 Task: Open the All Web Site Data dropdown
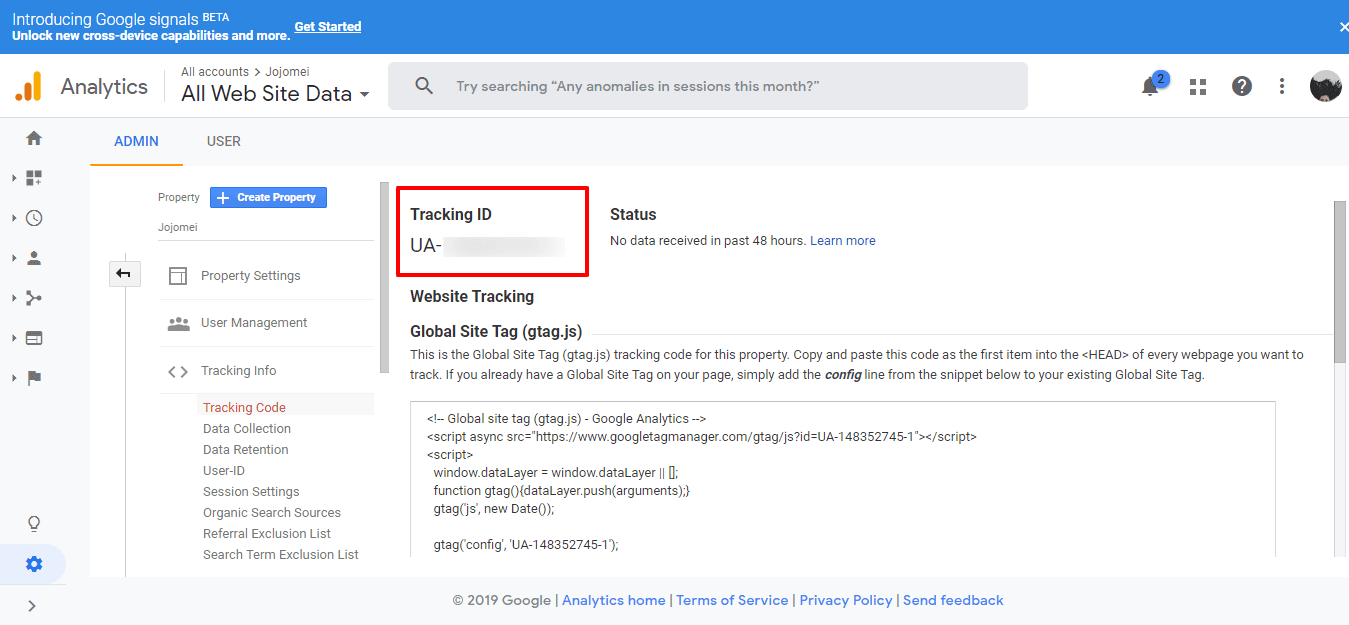click(276, 94)
